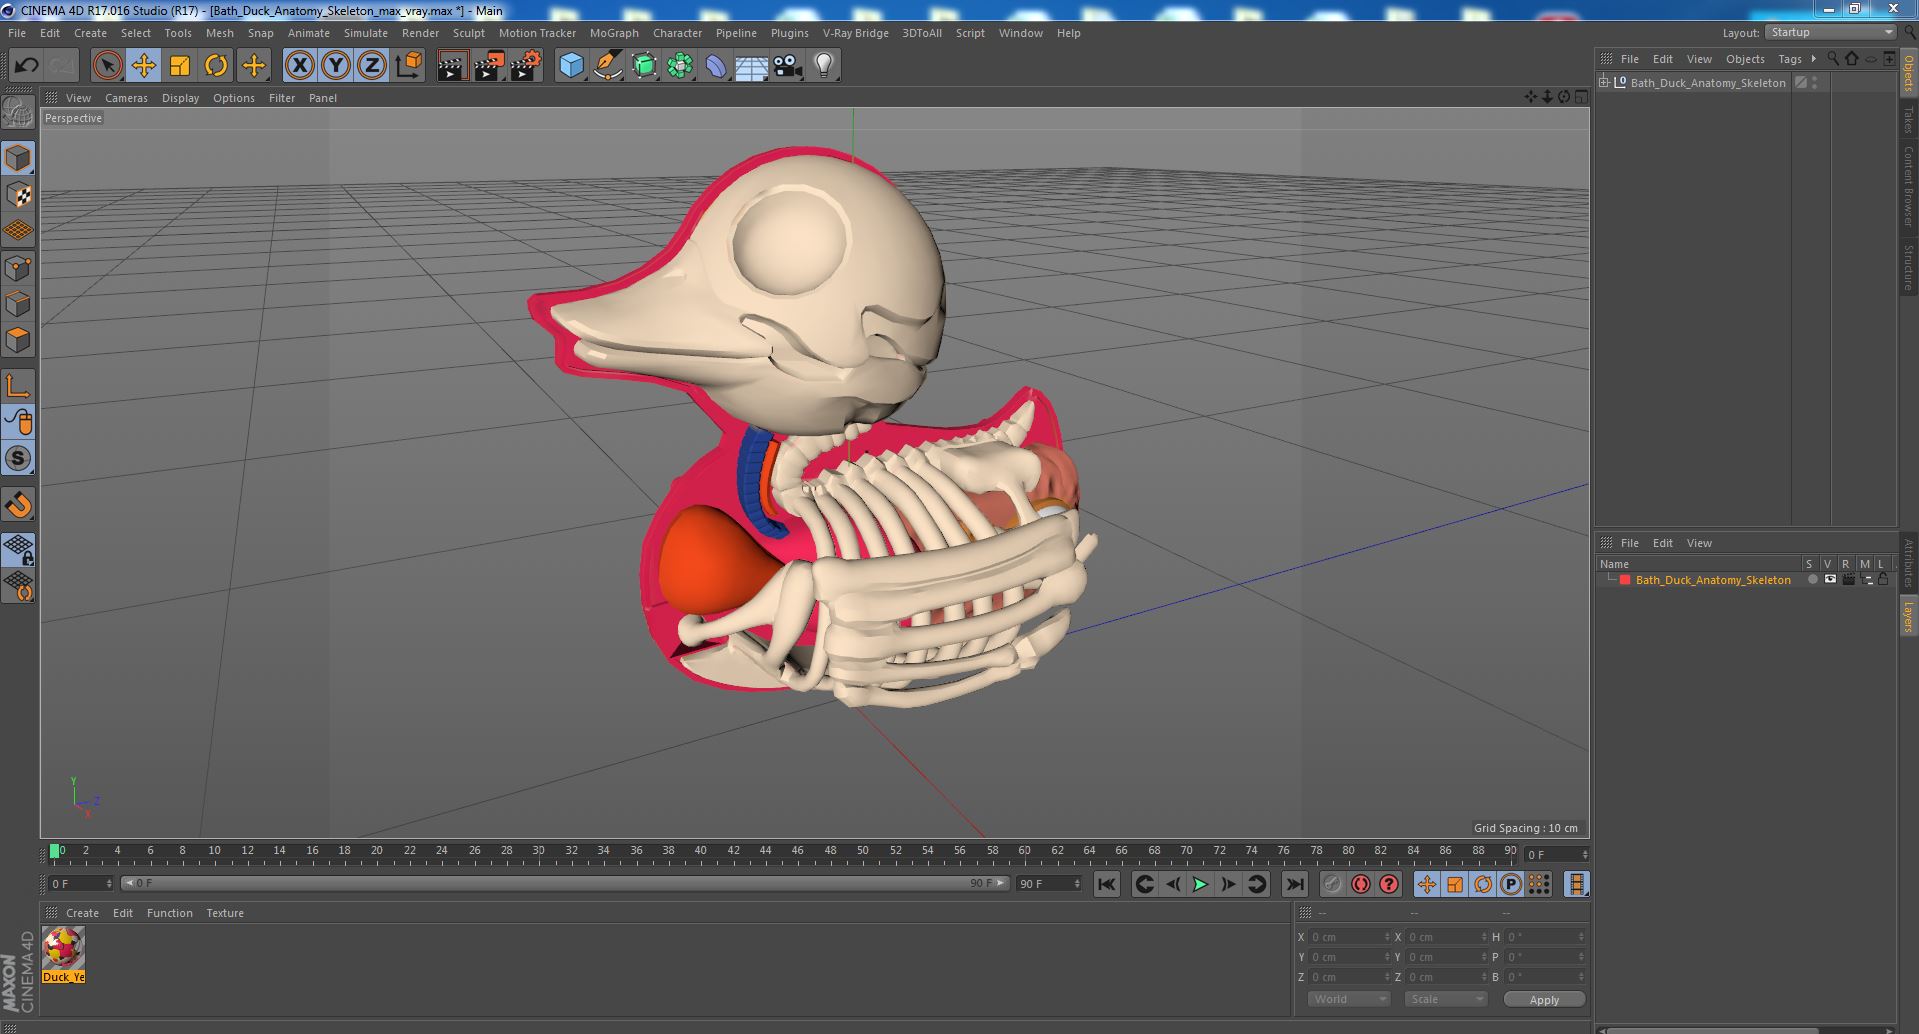1919x1034 pixels.
Task: Add a Light object
Action: [x=824, y=66]
